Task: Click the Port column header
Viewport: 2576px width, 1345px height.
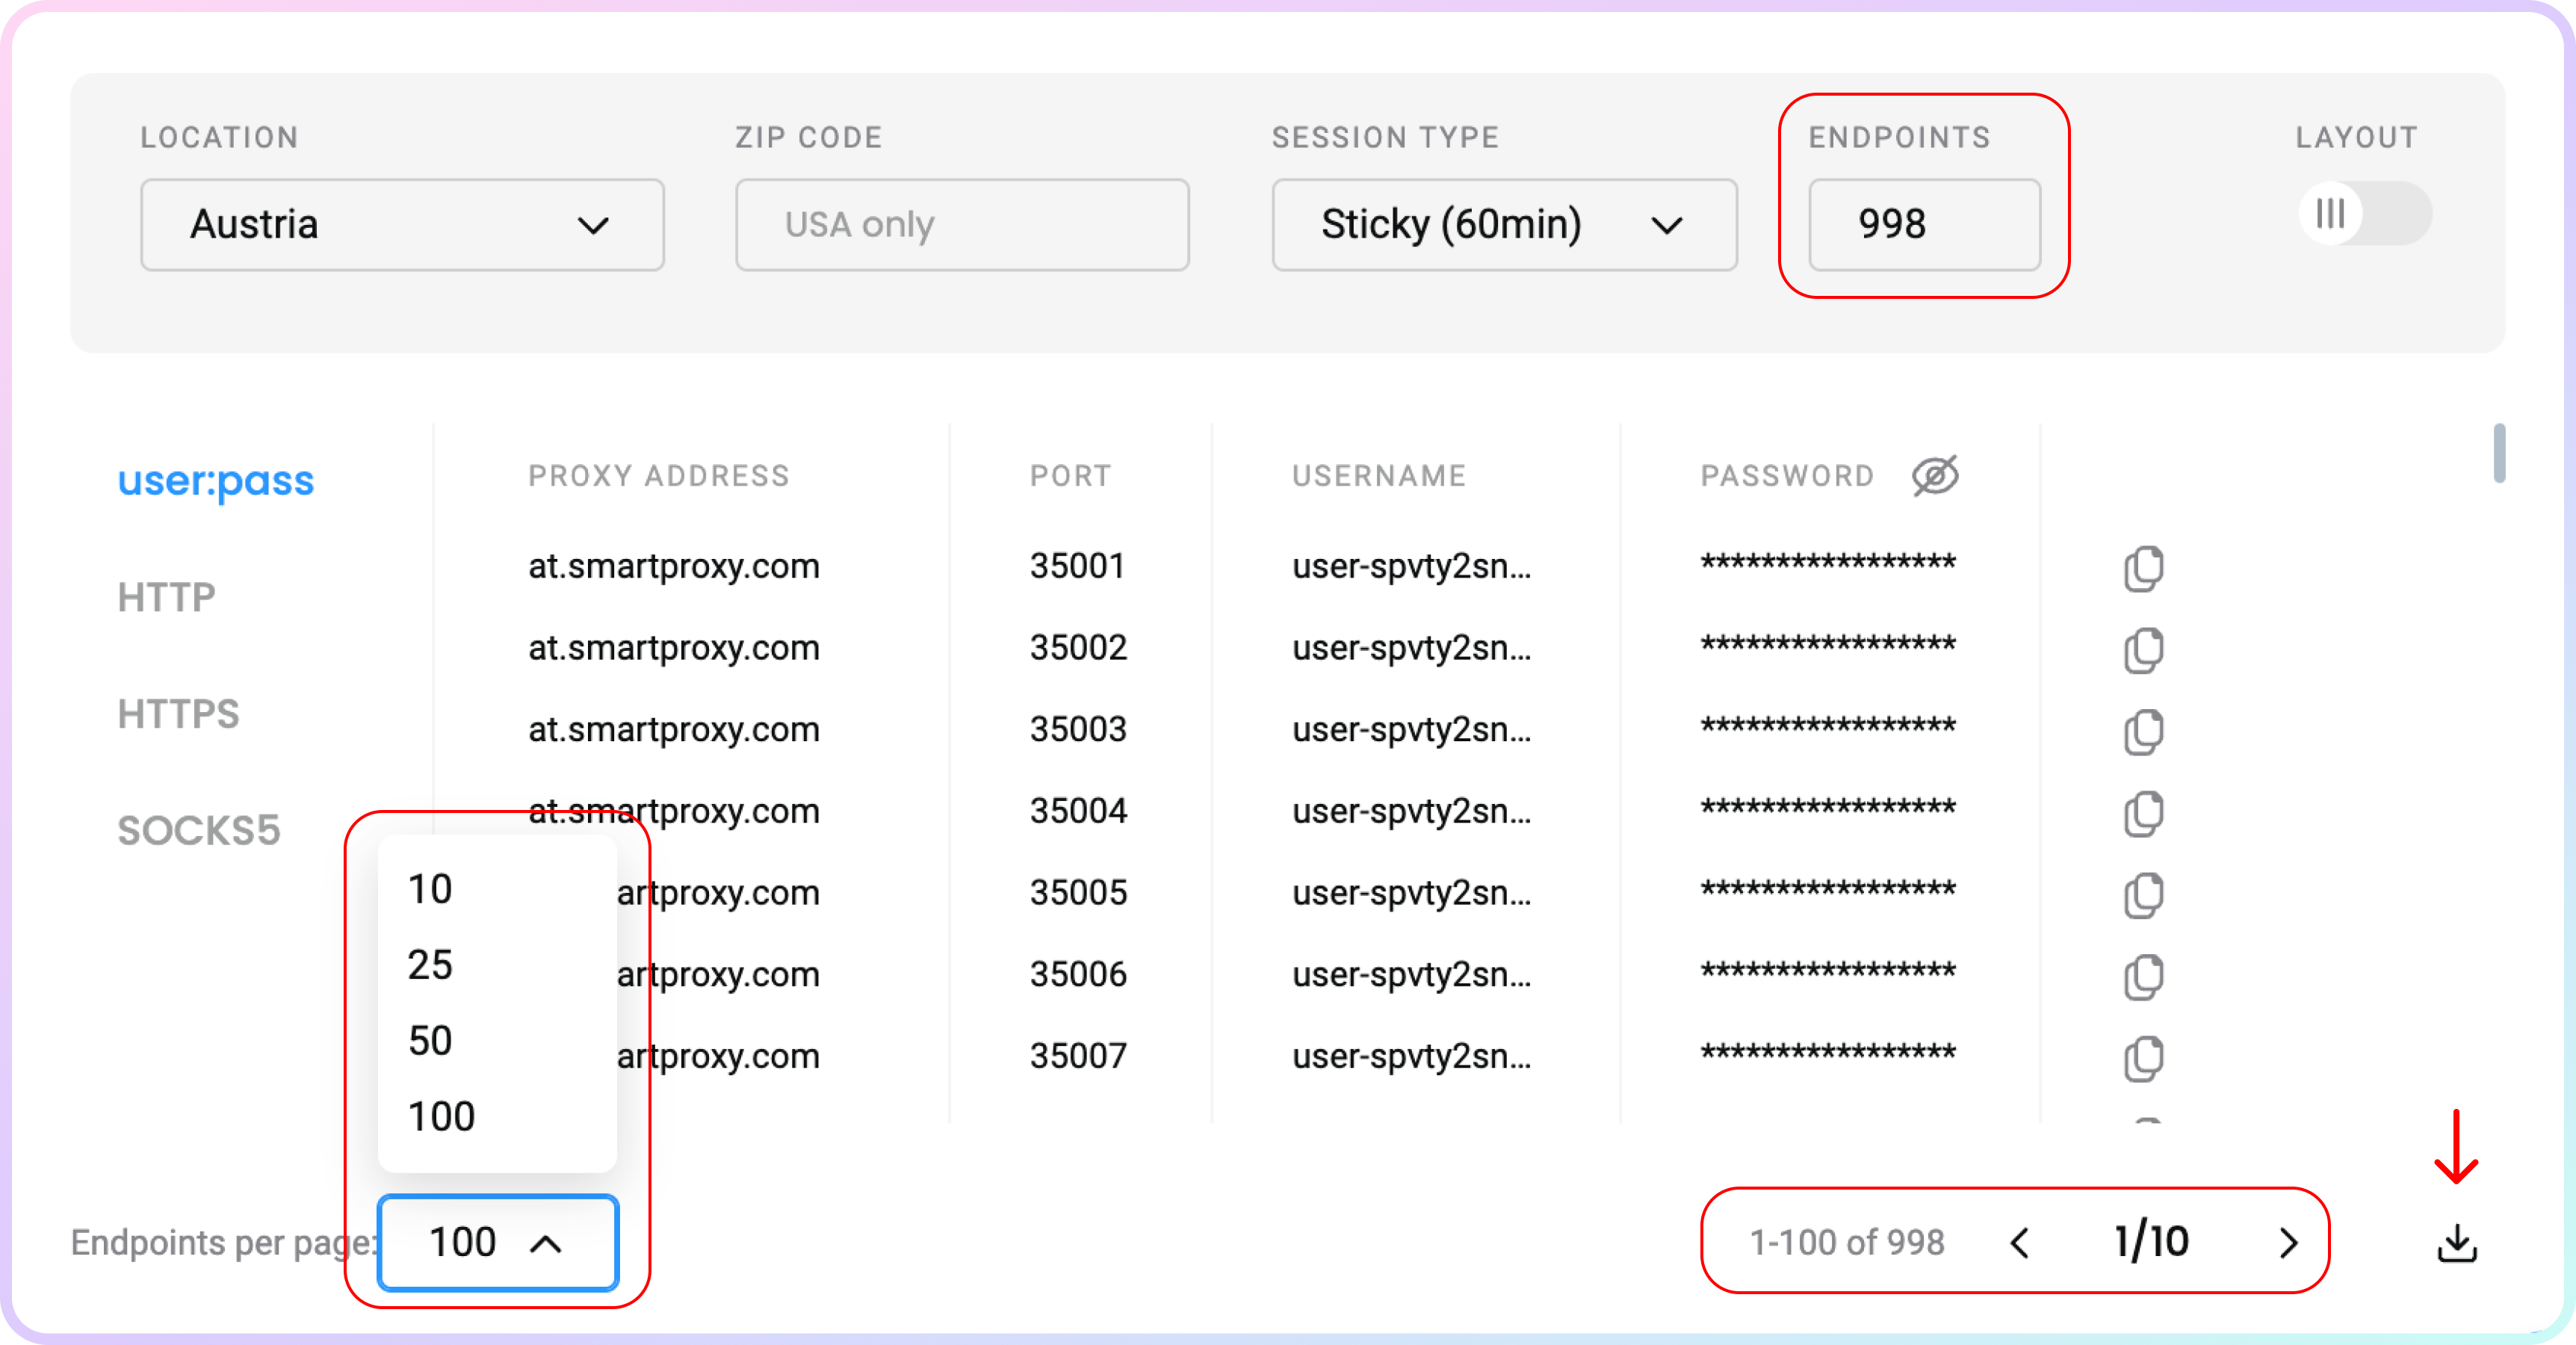Action: tap(1071, 476)
